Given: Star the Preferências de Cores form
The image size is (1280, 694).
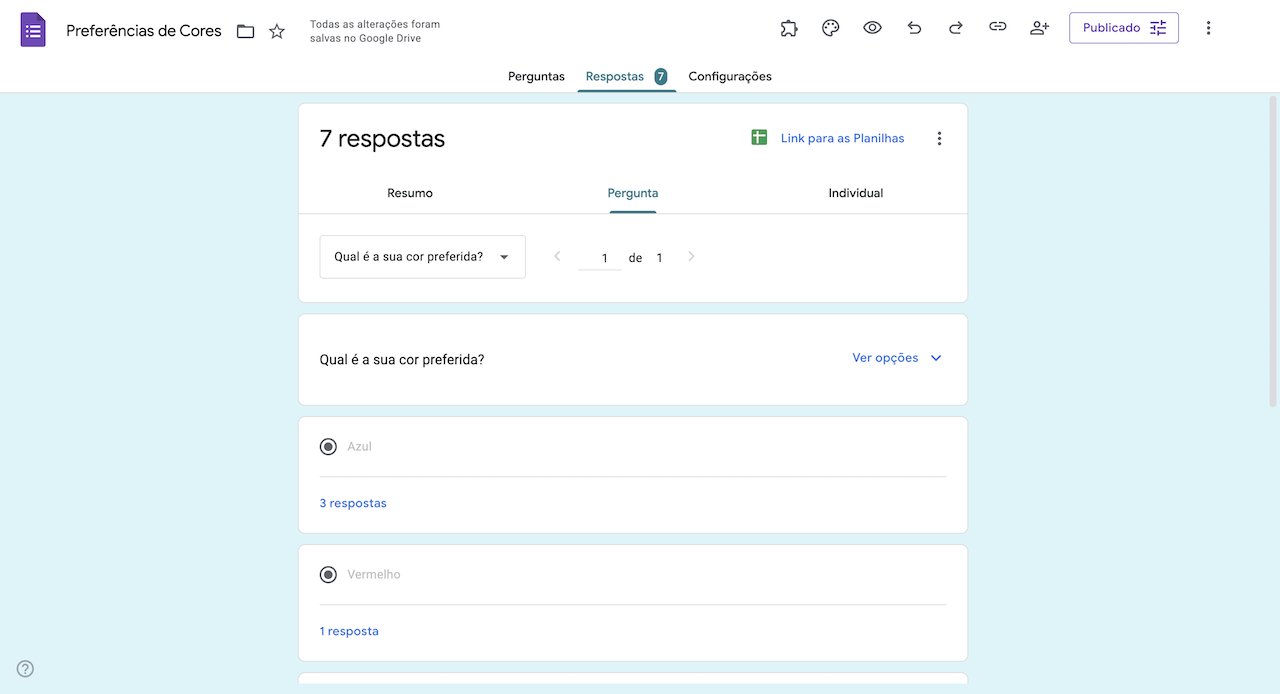Looking at the screenshot, I should 277,31.
